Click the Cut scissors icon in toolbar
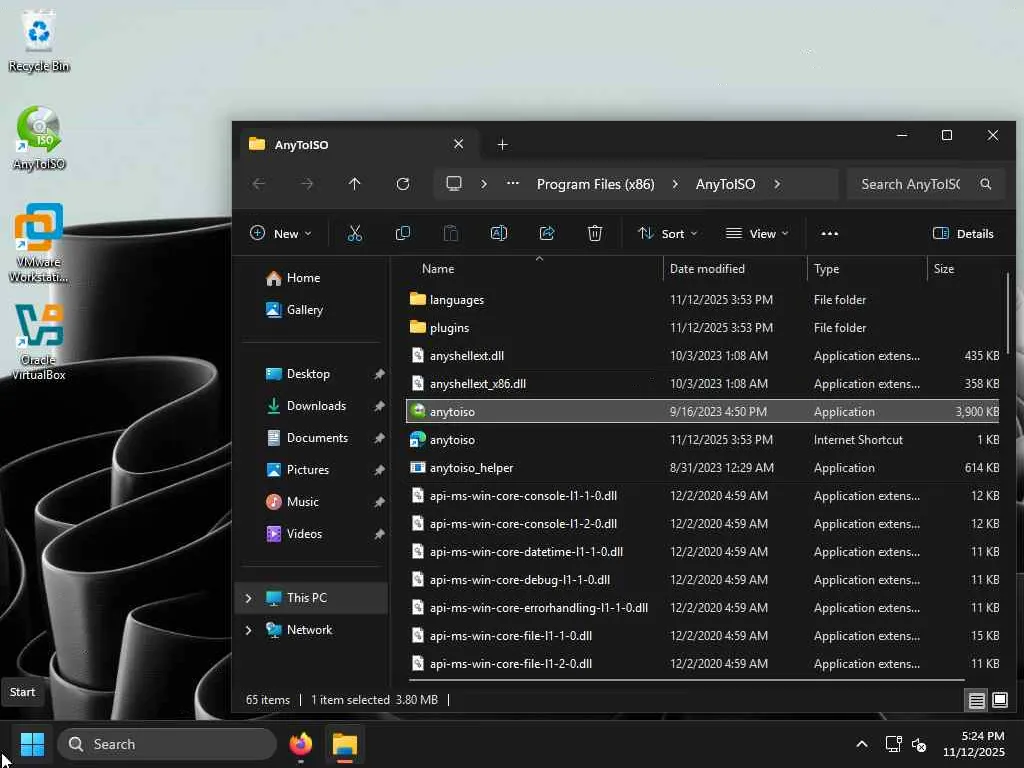1024x768 pixels. (355, 233)
